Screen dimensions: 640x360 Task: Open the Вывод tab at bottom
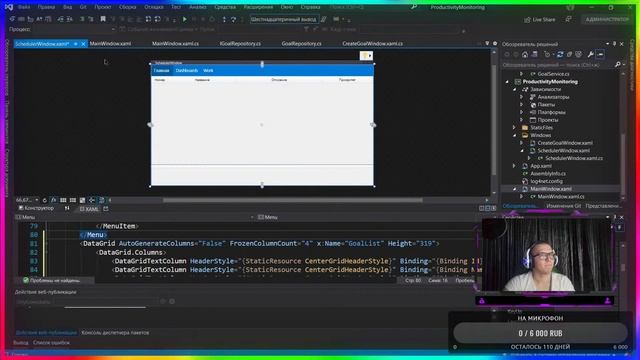pos(20,343)
